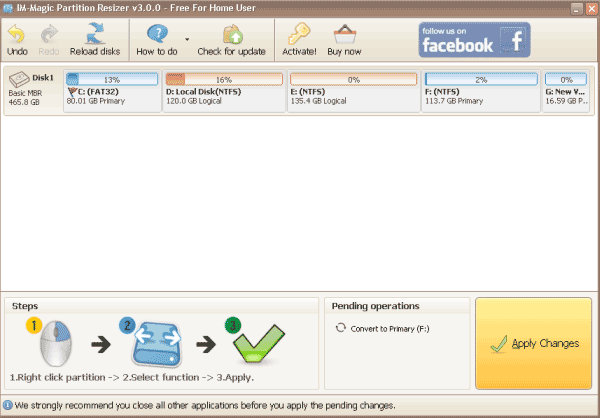Select the G: New Volume partition
Screen dimensions: 600x418
tap(566, 91)
